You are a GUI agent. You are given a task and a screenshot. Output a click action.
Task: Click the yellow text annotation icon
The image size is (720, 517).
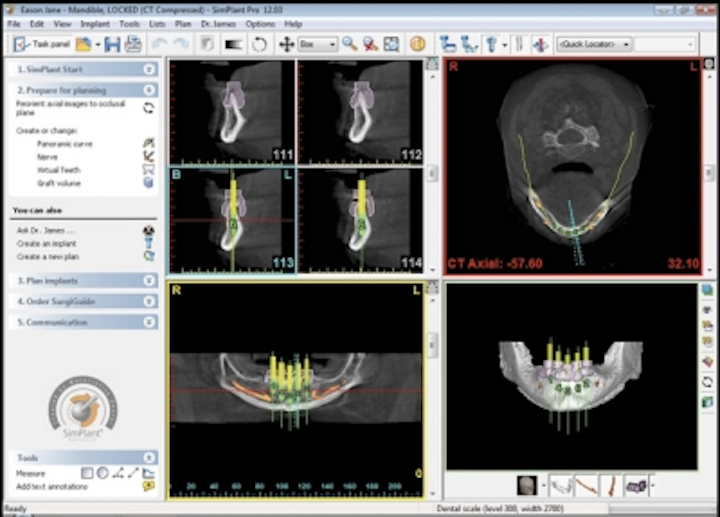pyautogui.click(x=148, y=486)
